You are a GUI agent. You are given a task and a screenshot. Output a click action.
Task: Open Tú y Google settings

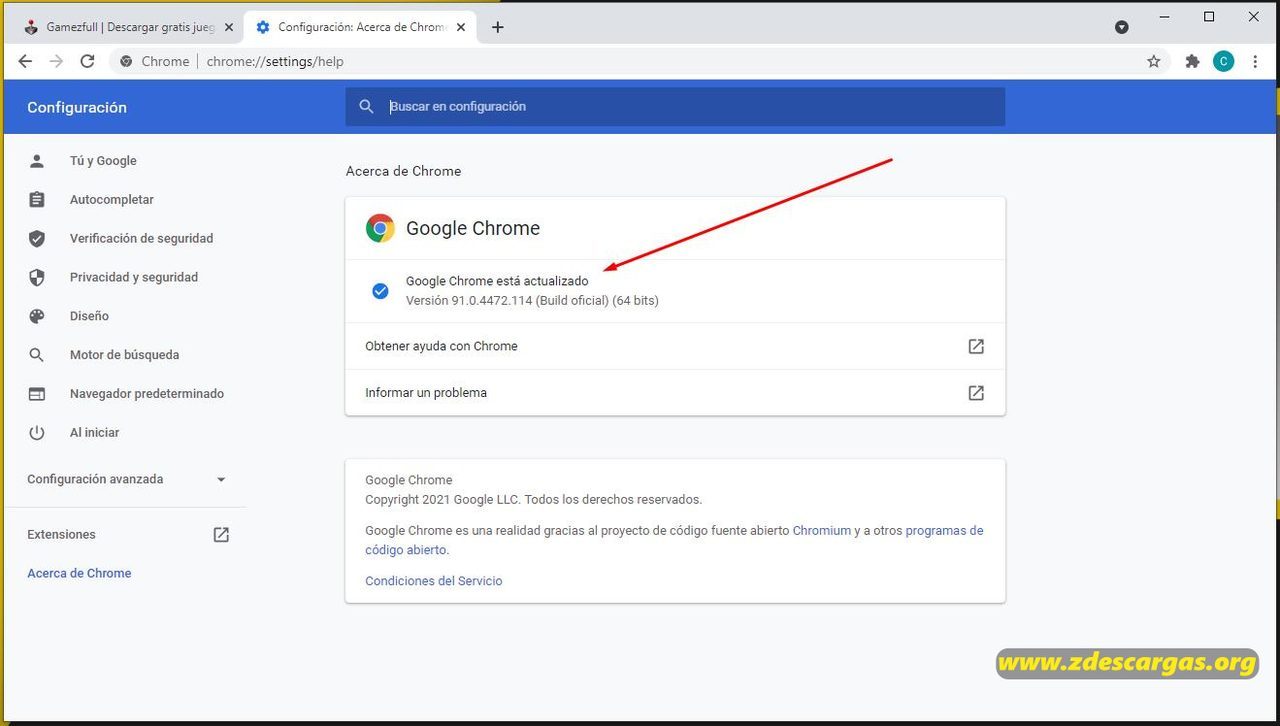coord(103,160)
